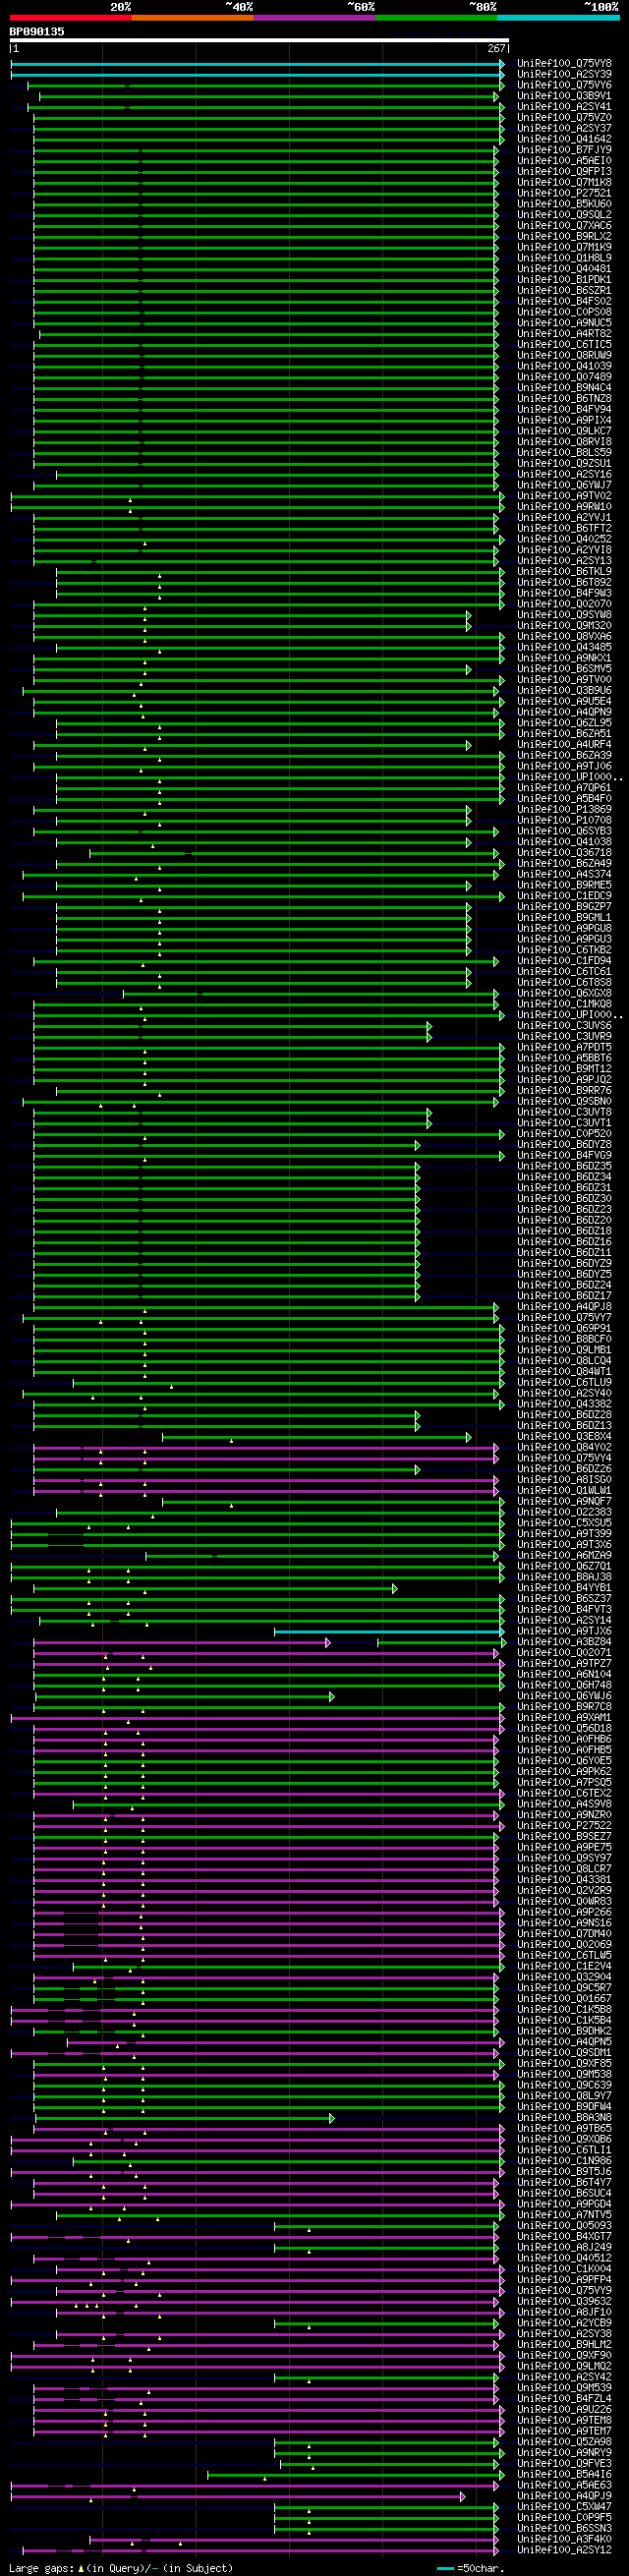Viewport: 629px width, 2576px height.
Task: Select label 'UniRef100_Q05093'
Action: tap(564, 2226)
